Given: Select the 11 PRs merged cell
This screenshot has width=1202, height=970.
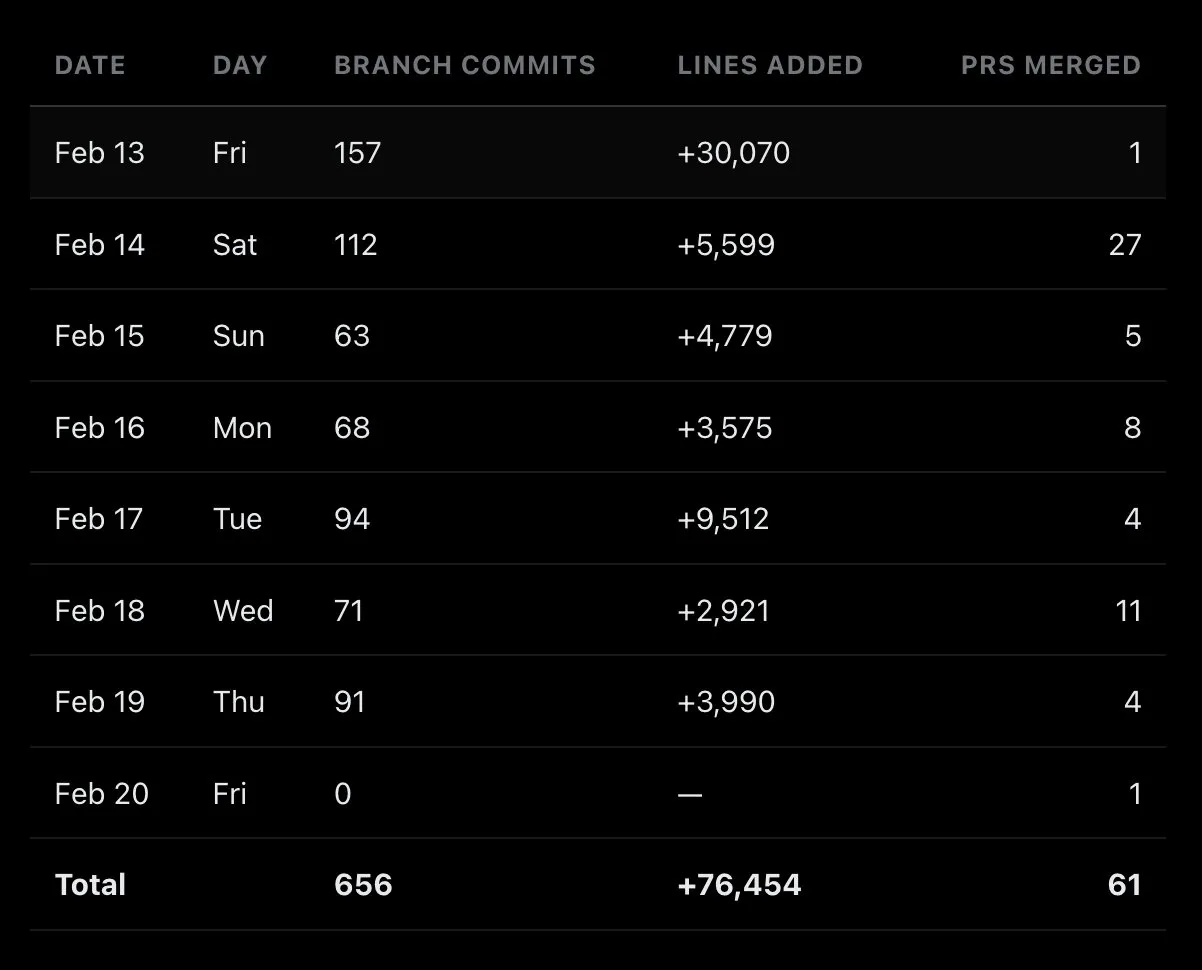Looking at the screenshot, I should pyautogui.click(x=1127, y=611).
